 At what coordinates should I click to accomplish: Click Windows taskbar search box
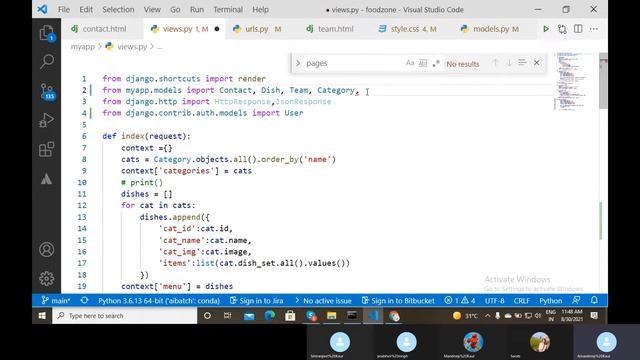tap(125, 316)
